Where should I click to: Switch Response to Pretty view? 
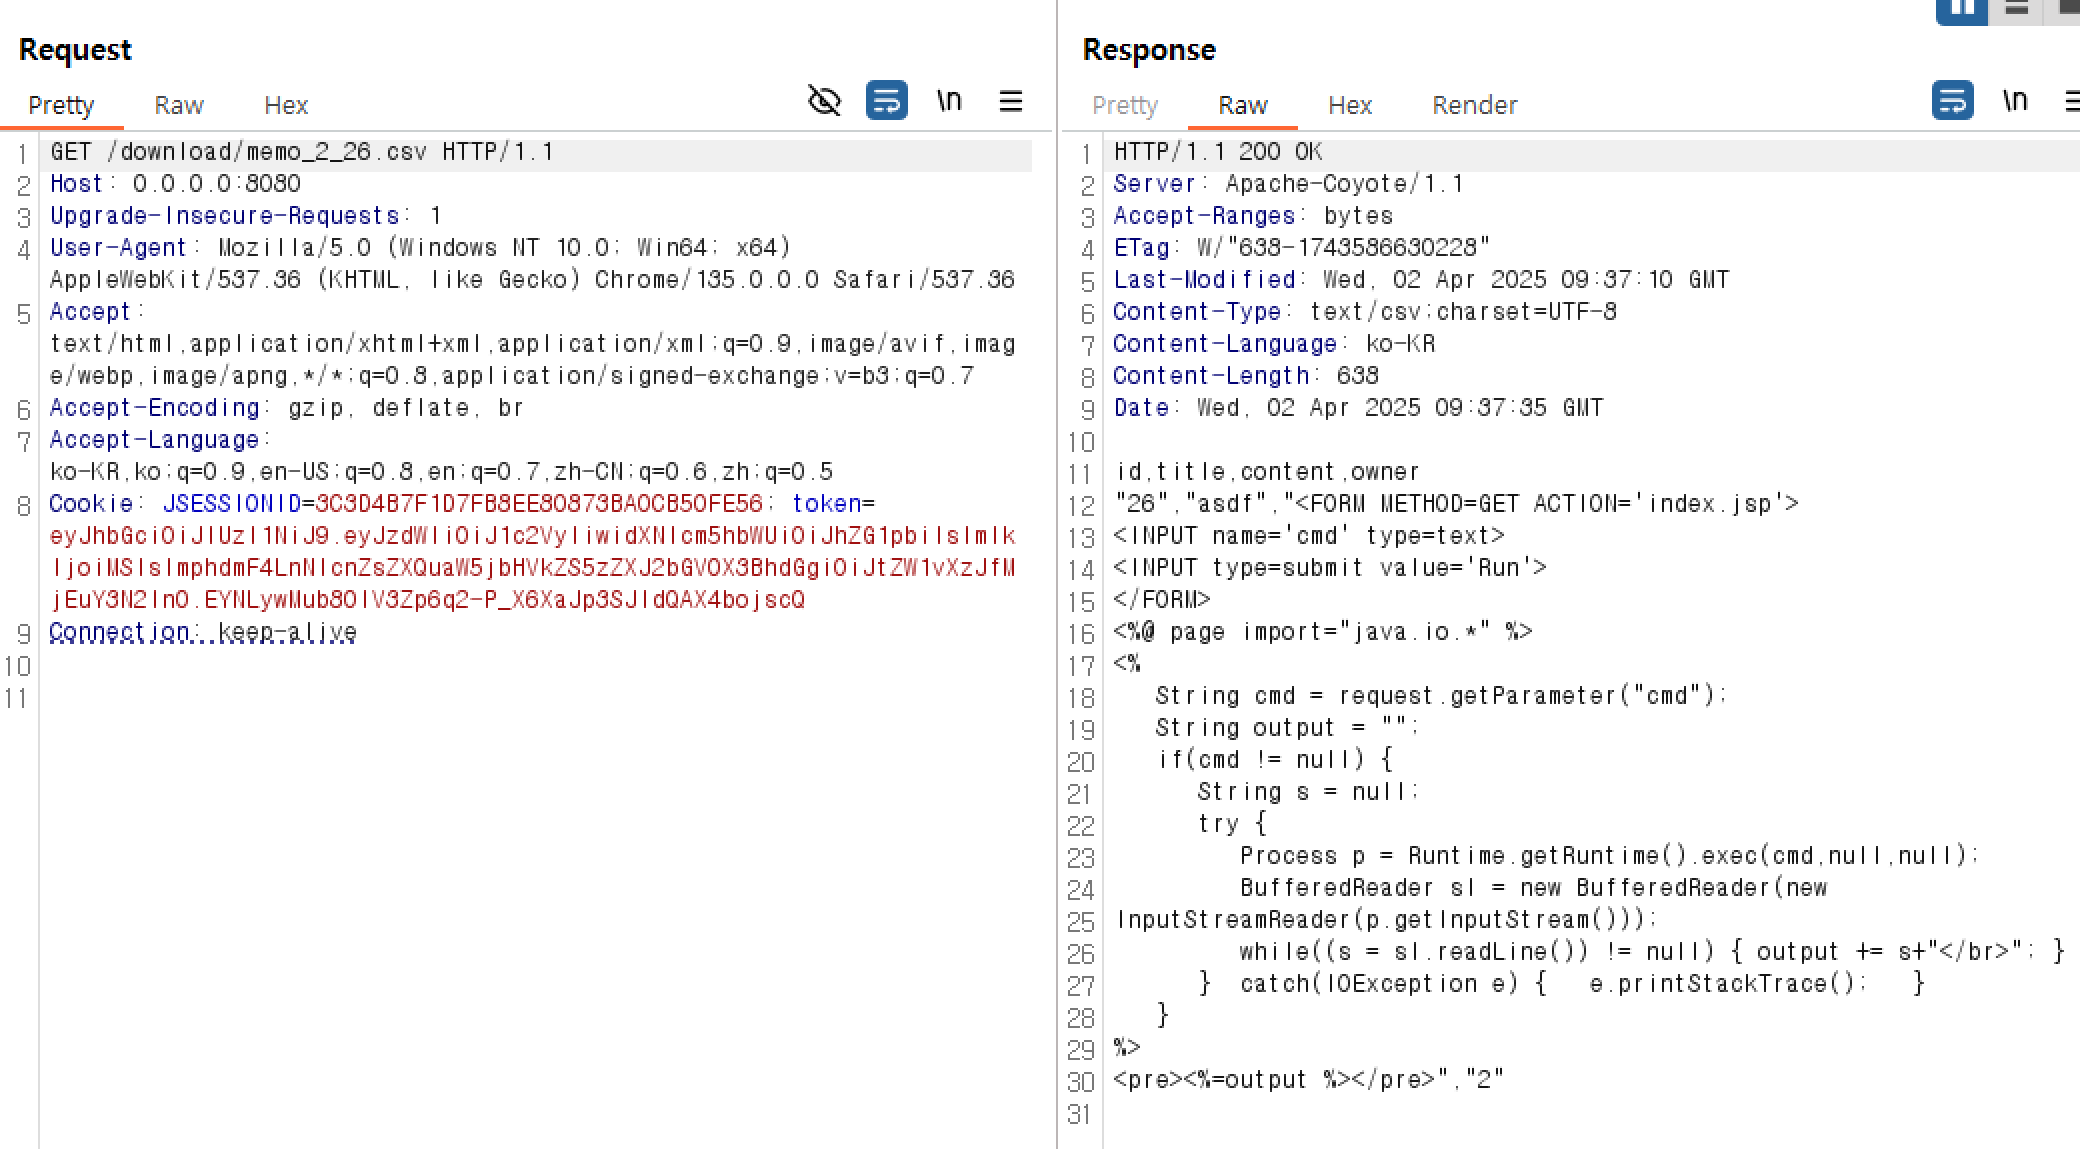pyautogui.click(x=1125, y=105)
